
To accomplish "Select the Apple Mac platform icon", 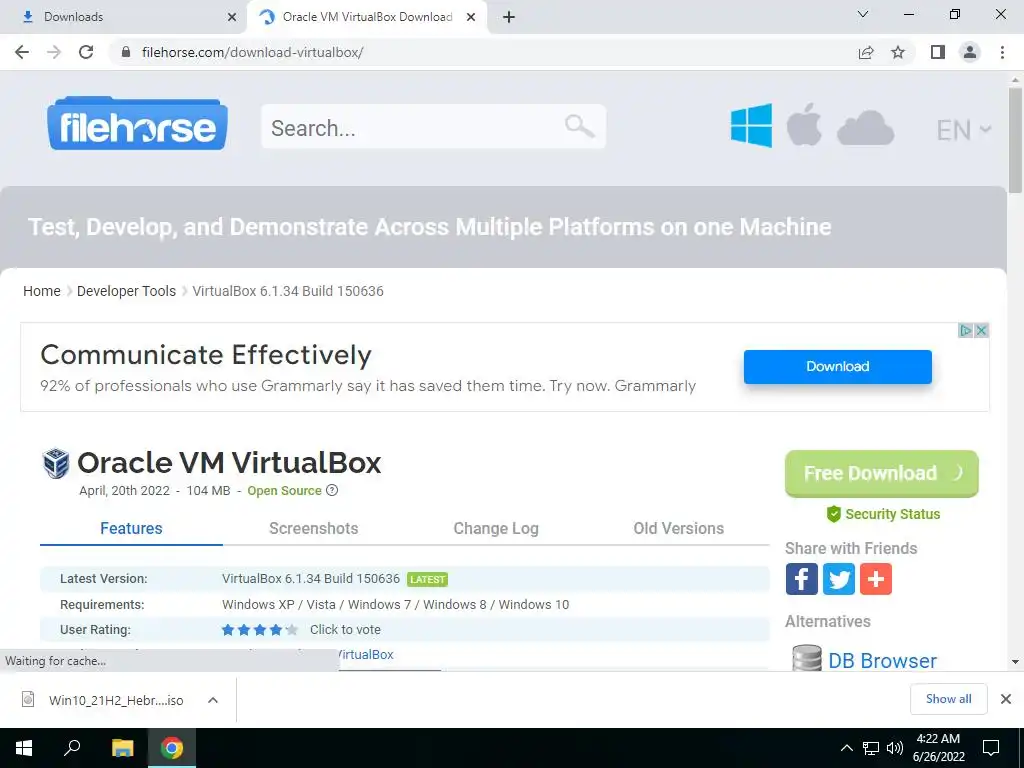I will [804, 124].
